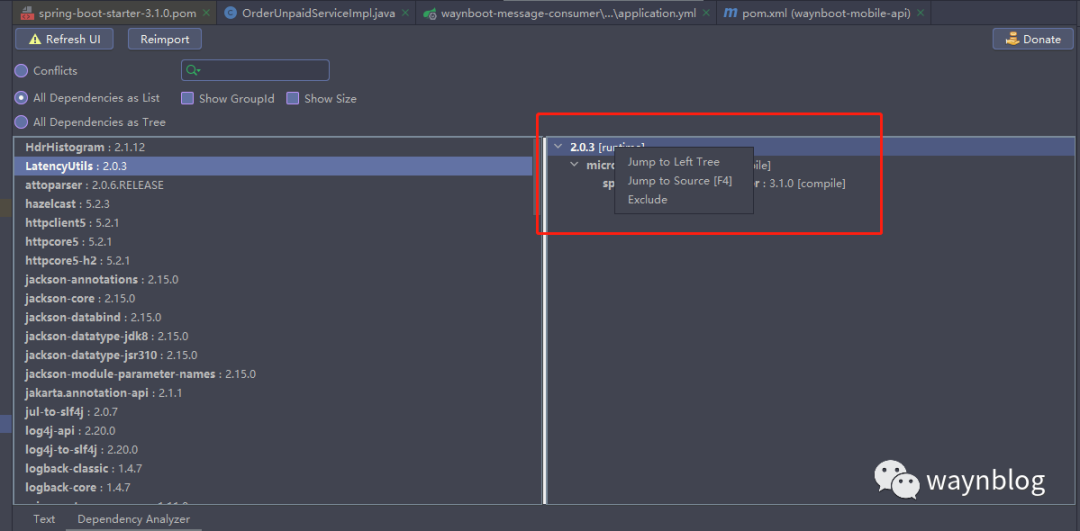Select log4j-api : 2.20.0 in list
The width and height of the screenshot is (1080, 531).
point(273,430)
